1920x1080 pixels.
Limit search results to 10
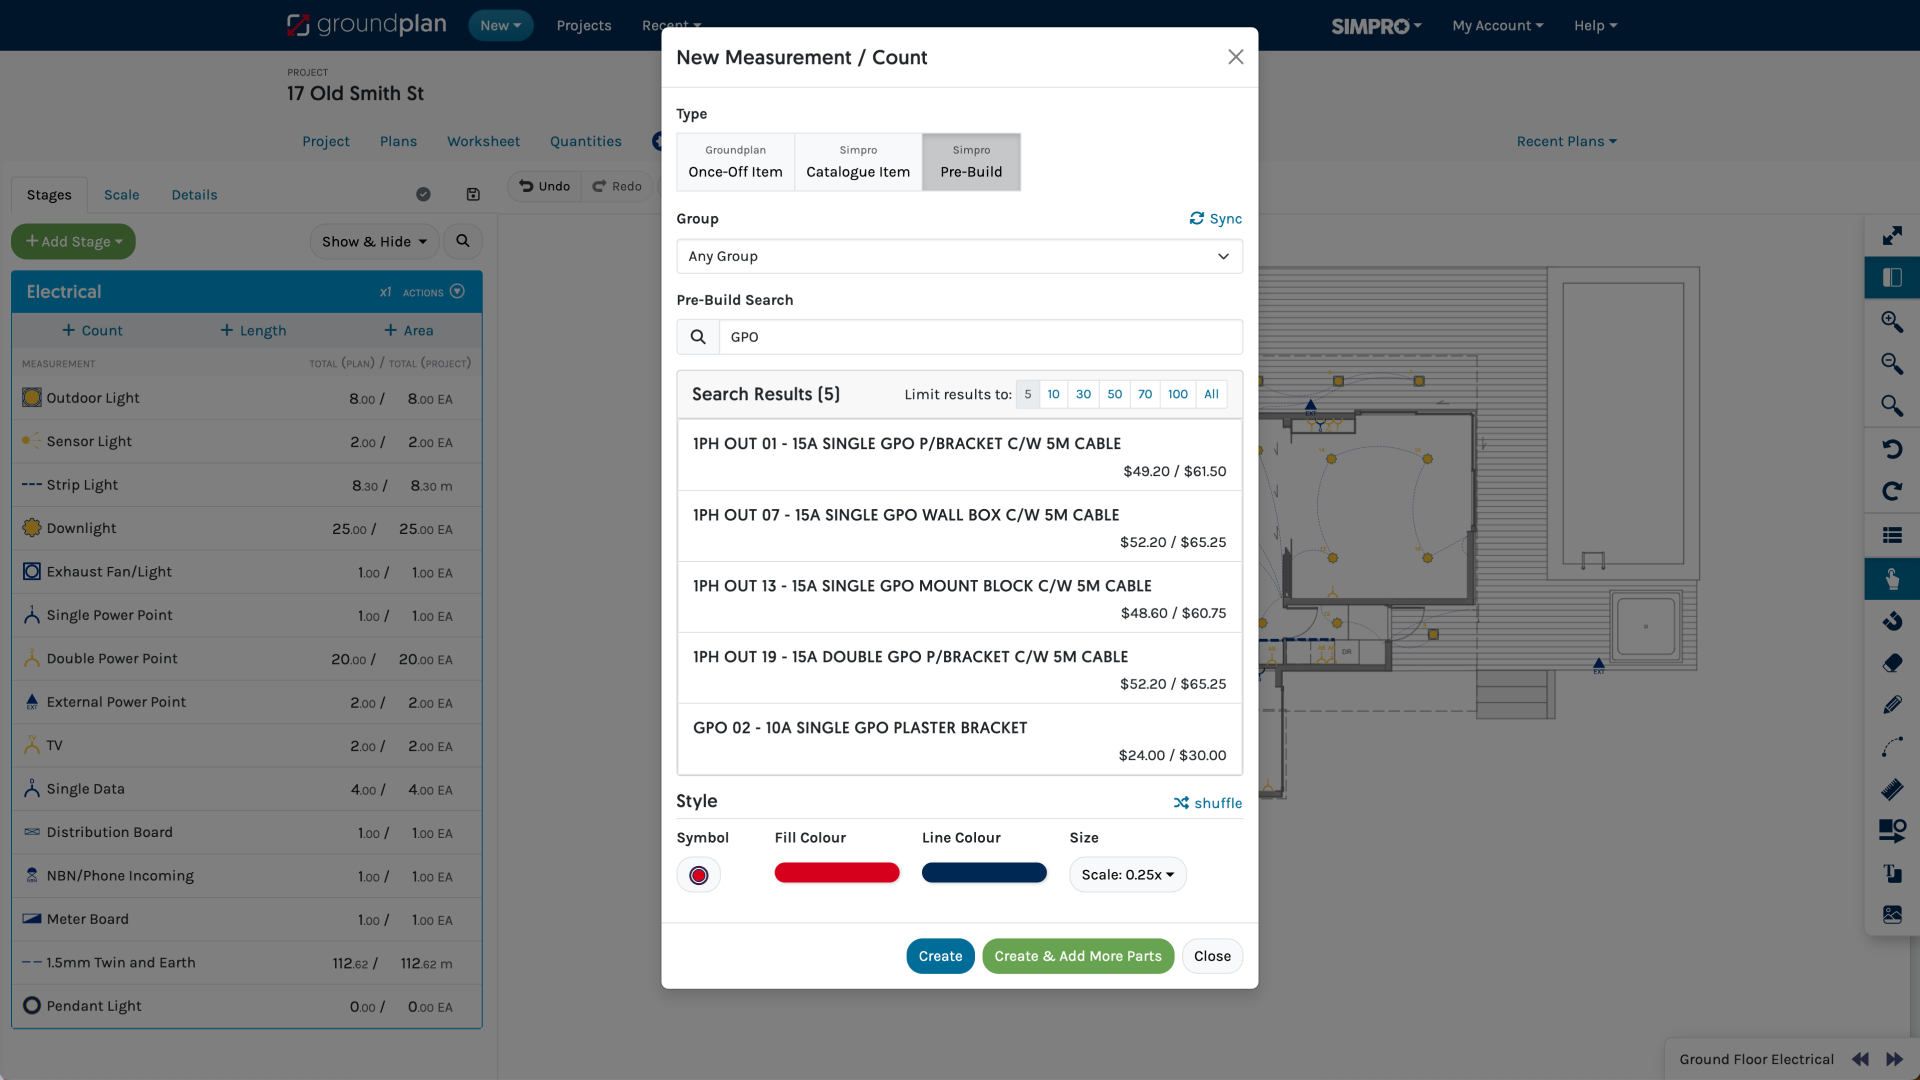pos(1053,394)
